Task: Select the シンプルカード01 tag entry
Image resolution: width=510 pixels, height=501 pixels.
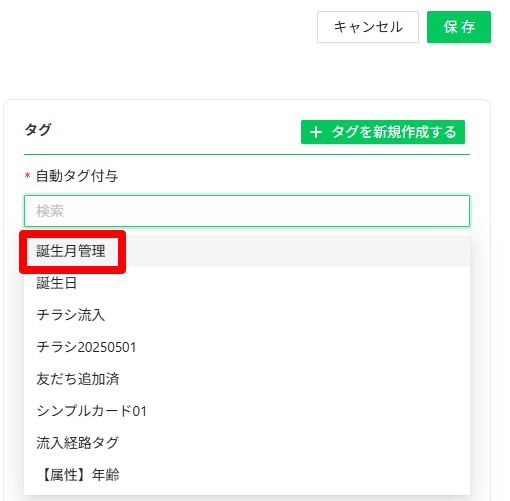Action: pos(247,411)
